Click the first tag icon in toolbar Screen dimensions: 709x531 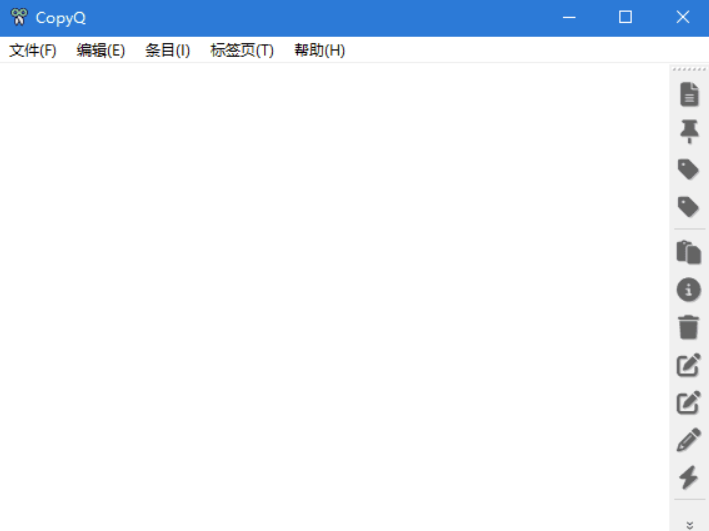(x=688, y=169)
